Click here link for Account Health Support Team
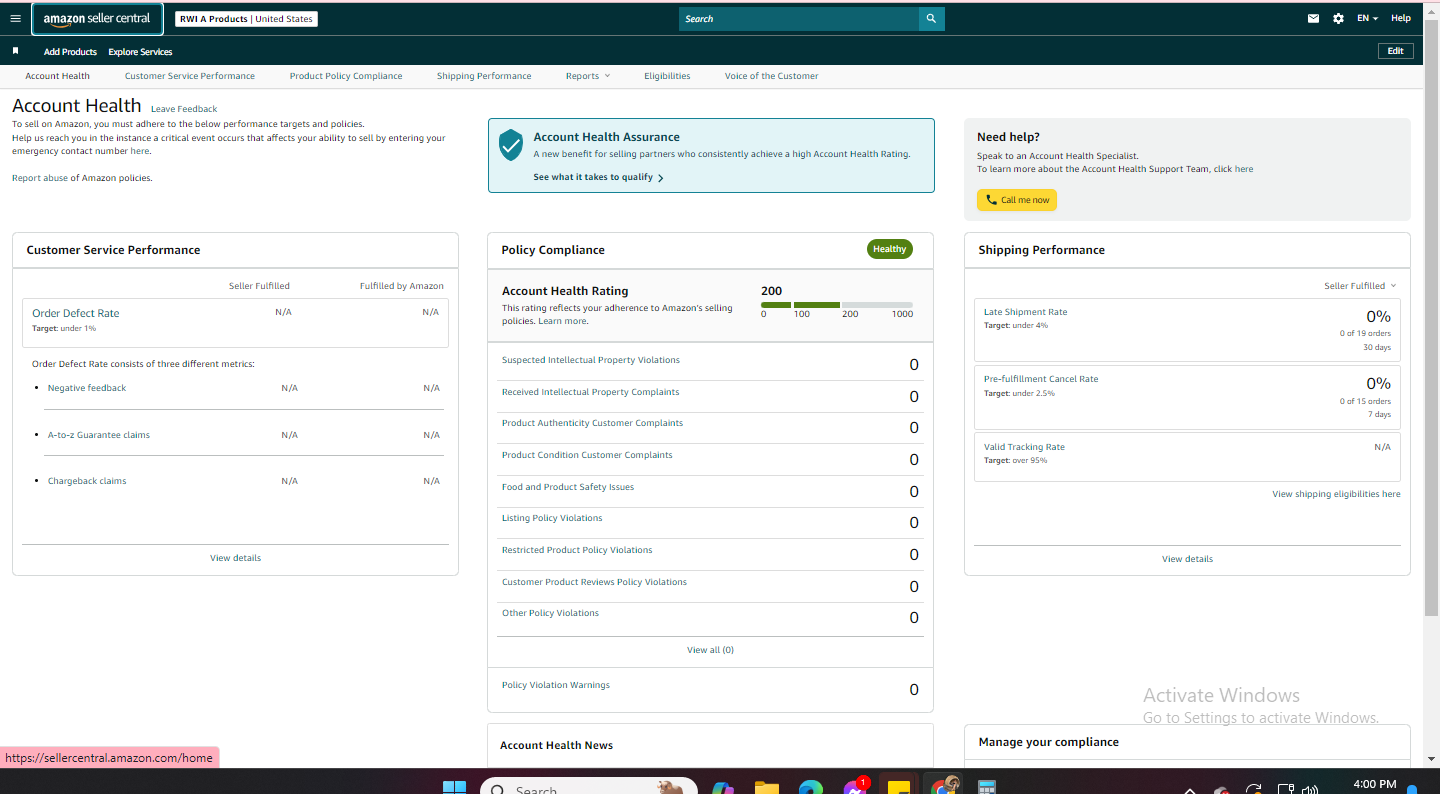The image size is (1440, 794). point(1244,169)
